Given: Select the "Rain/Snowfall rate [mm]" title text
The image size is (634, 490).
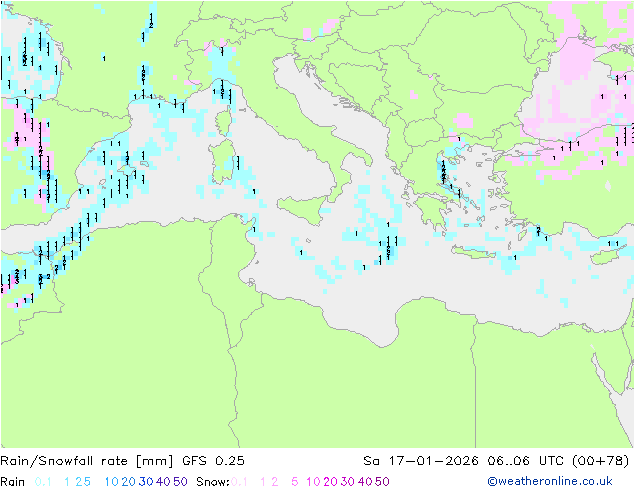Looking at the screenshot, I should [87, 461].
